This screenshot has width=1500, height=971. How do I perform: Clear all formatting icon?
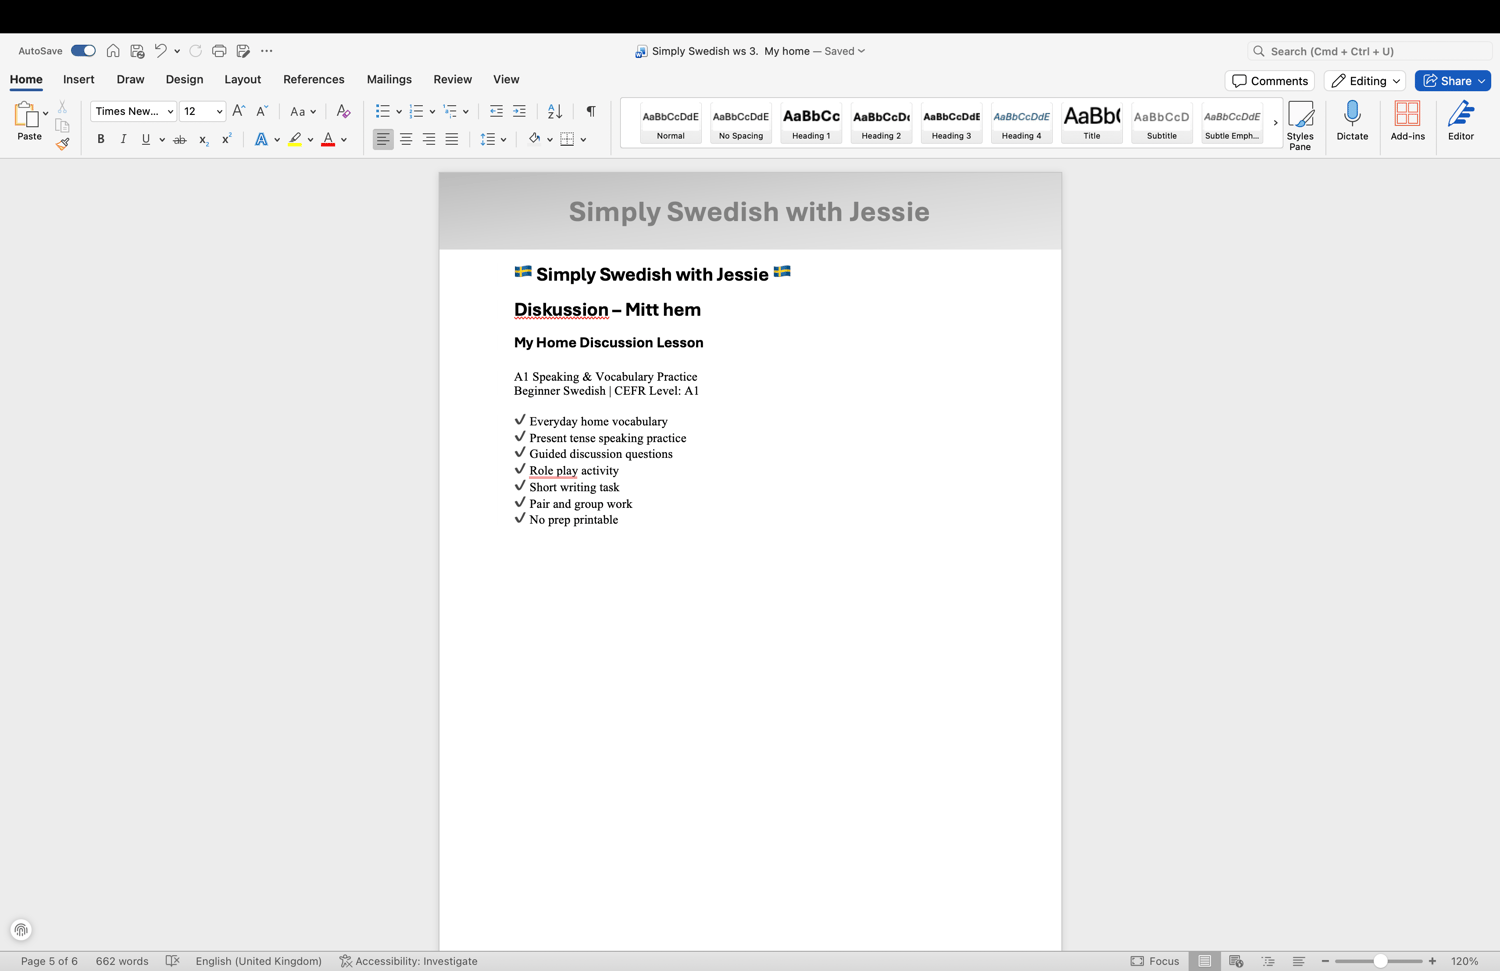343,111
